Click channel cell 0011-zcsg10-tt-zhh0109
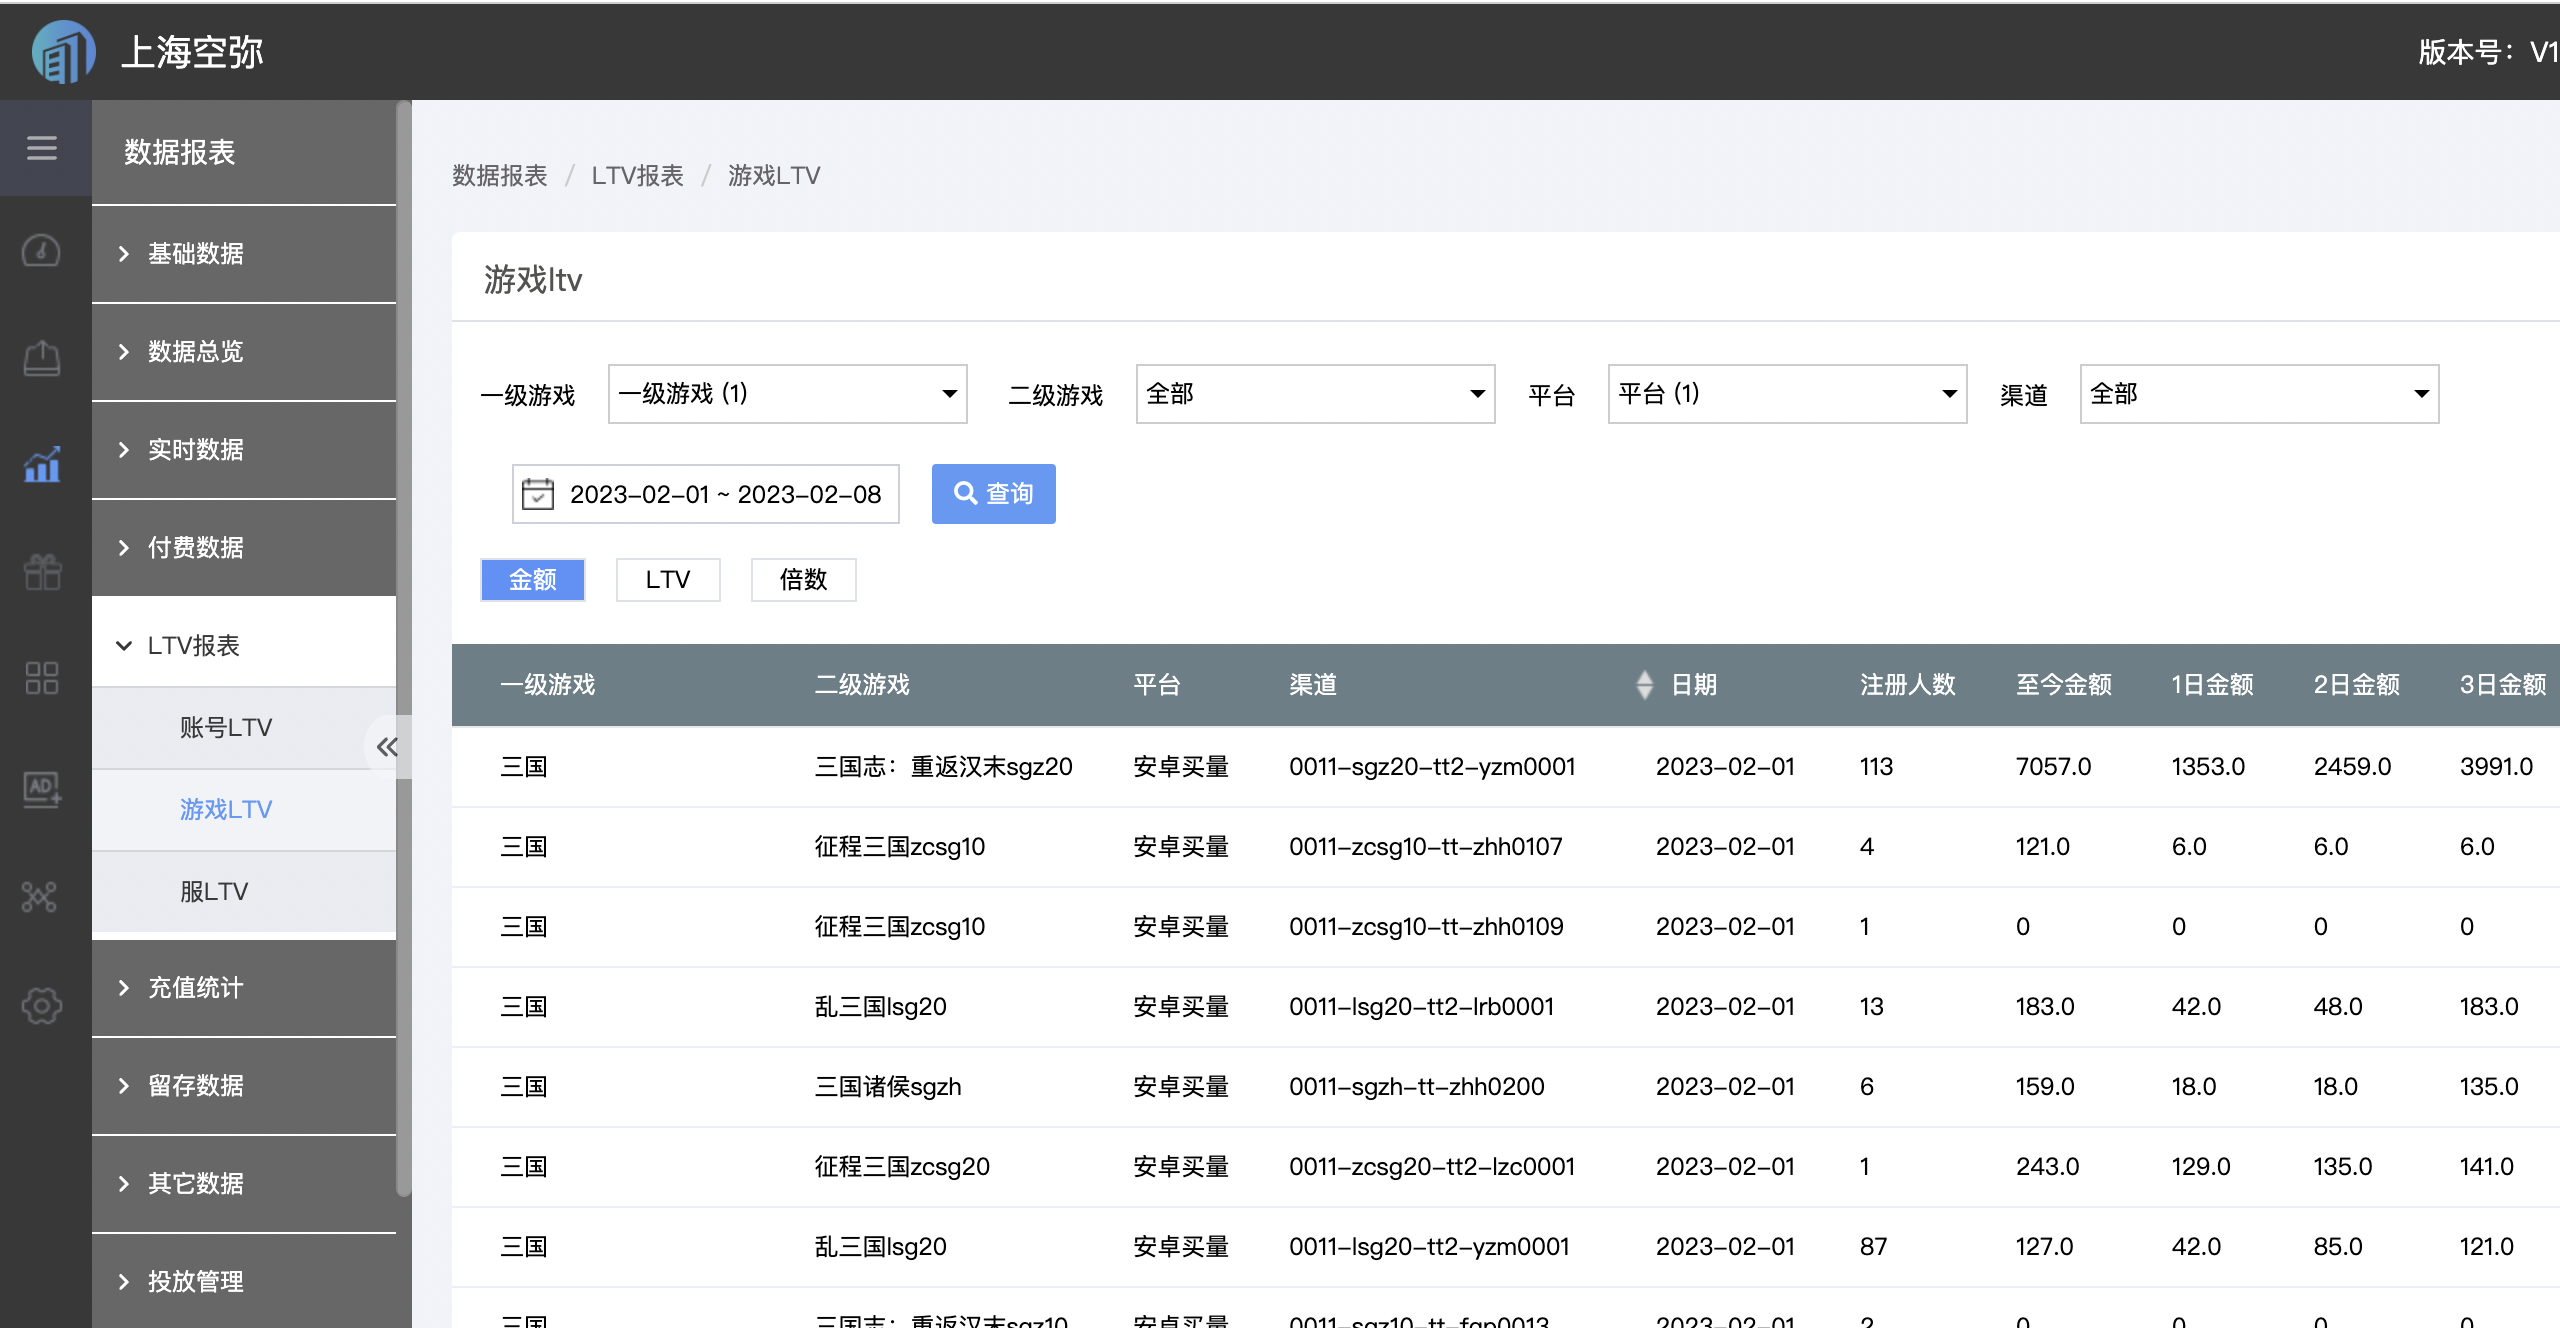Viewport: 2560px width, 1328px height. tap(1426, 927)
